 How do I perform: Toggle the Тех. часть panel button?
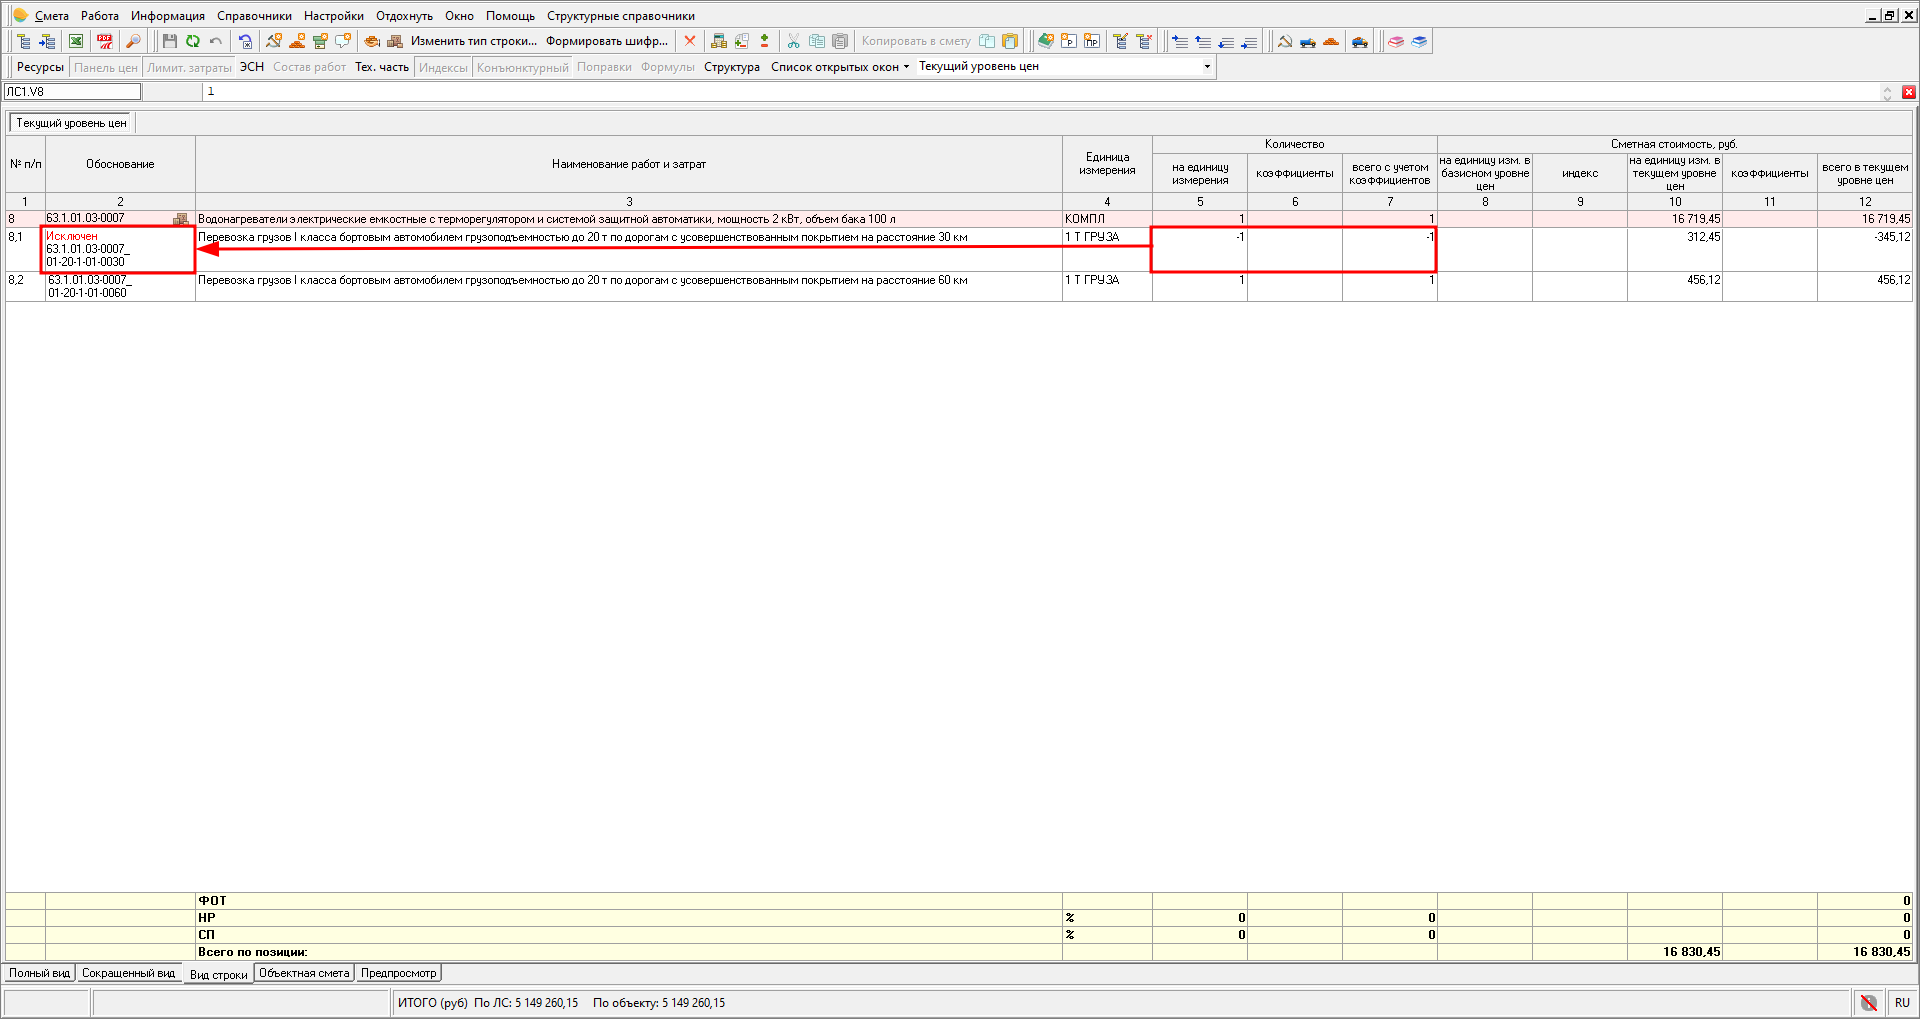381,67
